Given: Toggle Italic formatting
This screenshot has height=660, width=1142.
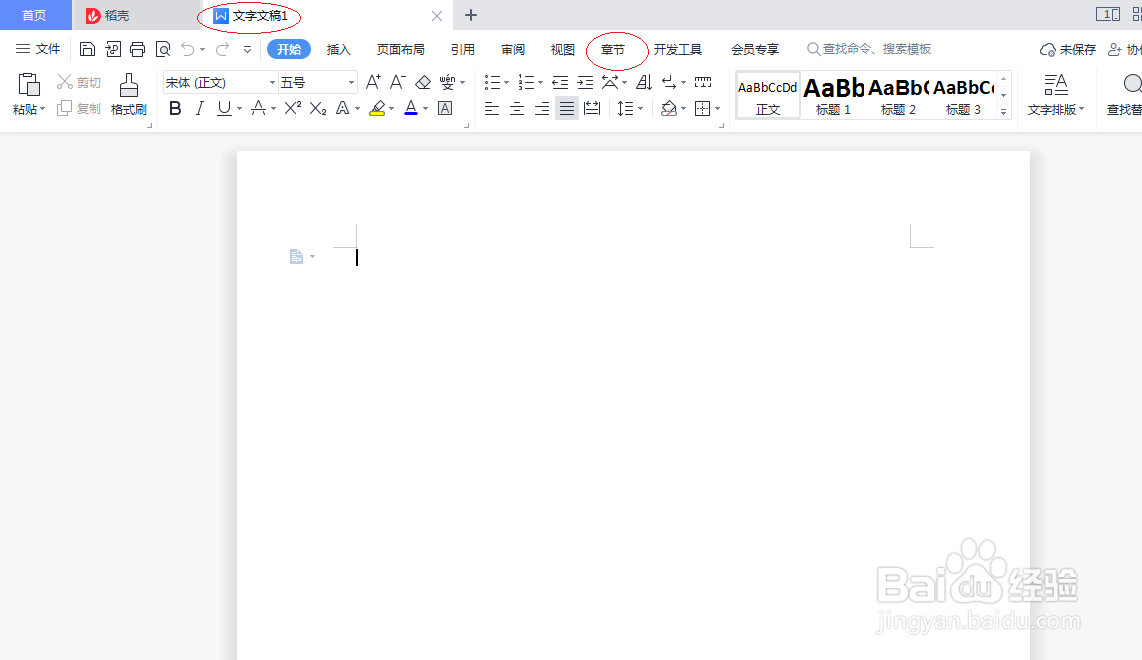Looking at the screenshot, I should 200,109.
